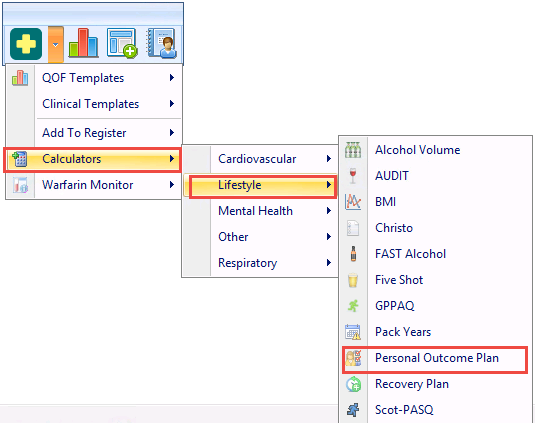
Task: Open the Personal Outcome Plan entry
Action: pyautogui.click(x=436, y=358)
